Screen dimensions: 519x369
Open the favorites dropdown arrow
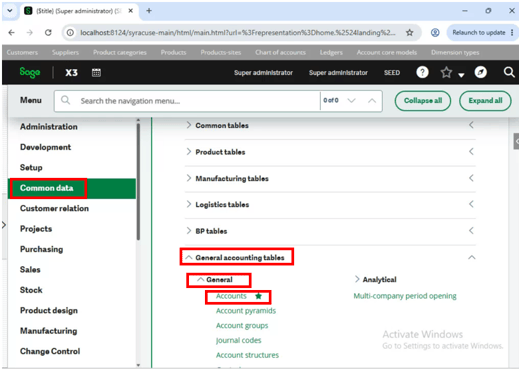461,75
